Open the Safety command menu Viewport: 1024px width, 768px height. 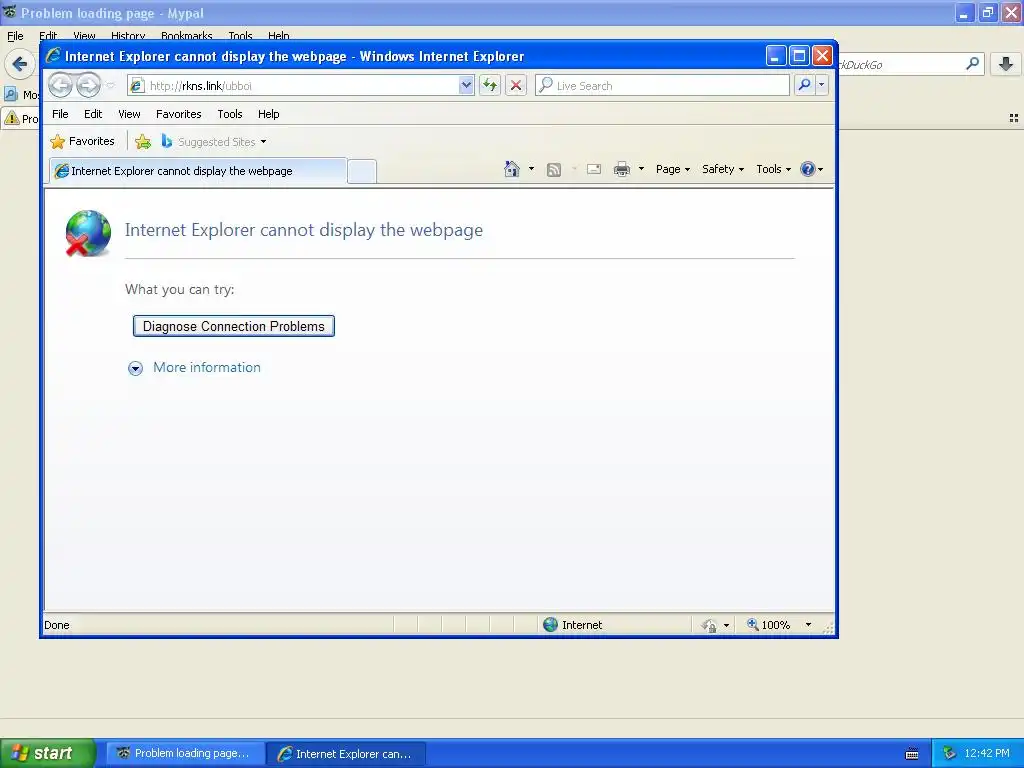[x=722, y=169]
